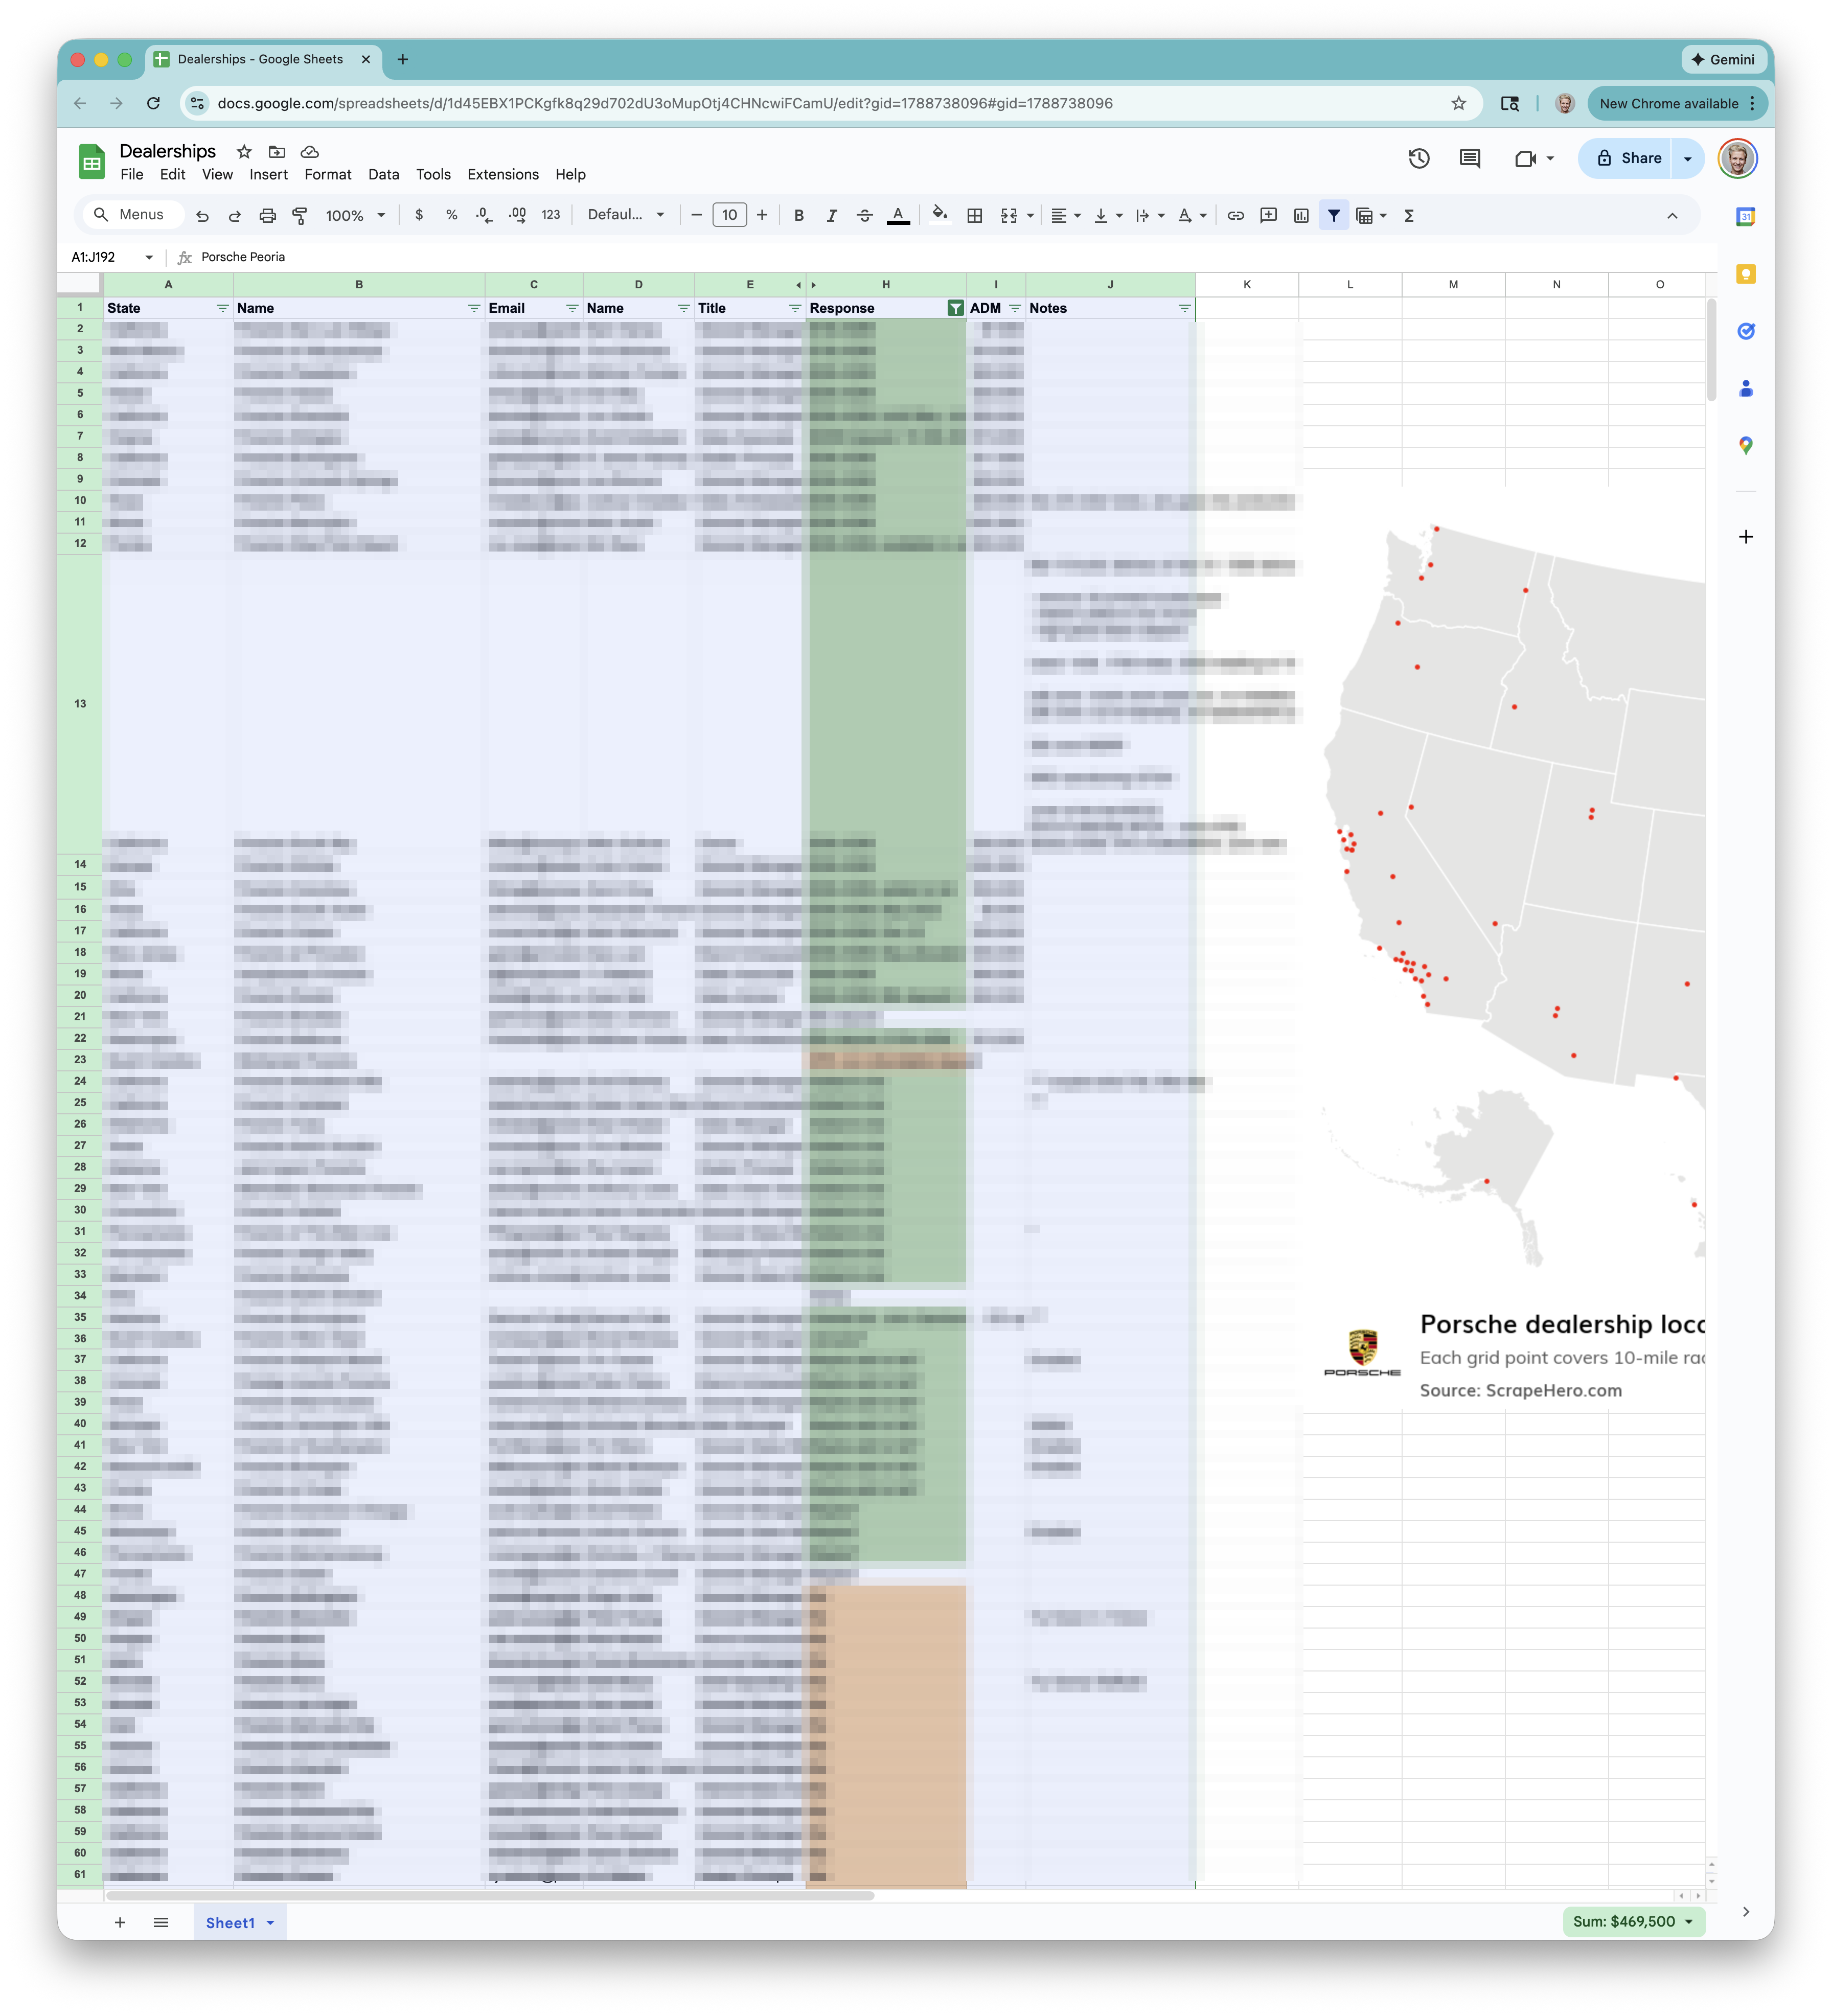Decrease decimal places

(484, 215)
